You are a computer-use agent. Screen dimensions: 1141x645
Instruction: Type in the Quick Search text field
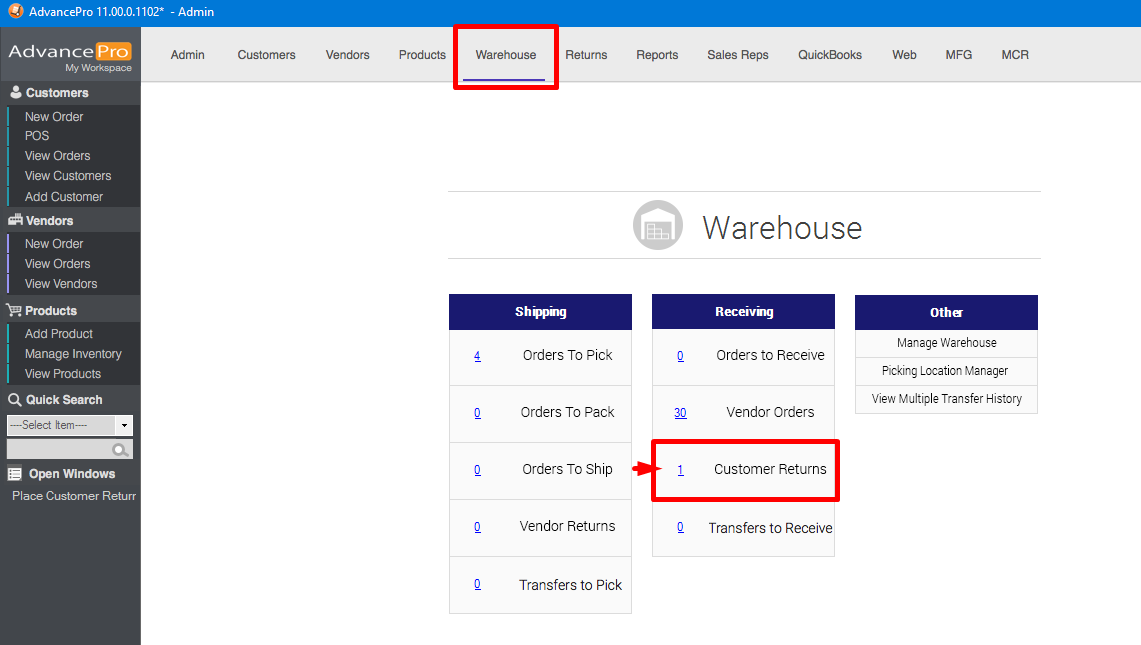coord(58,450)
